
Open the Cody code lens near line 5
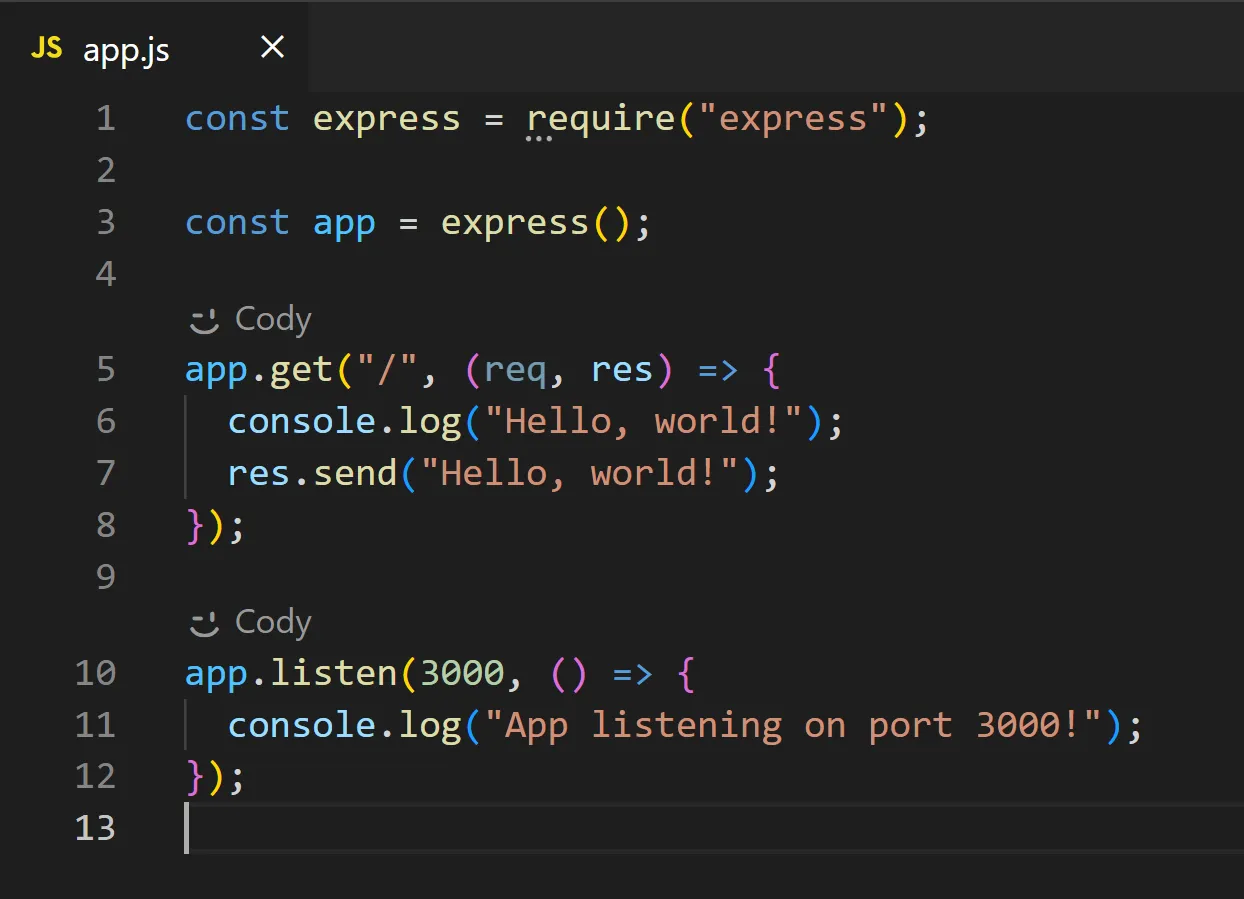(248, 318)
